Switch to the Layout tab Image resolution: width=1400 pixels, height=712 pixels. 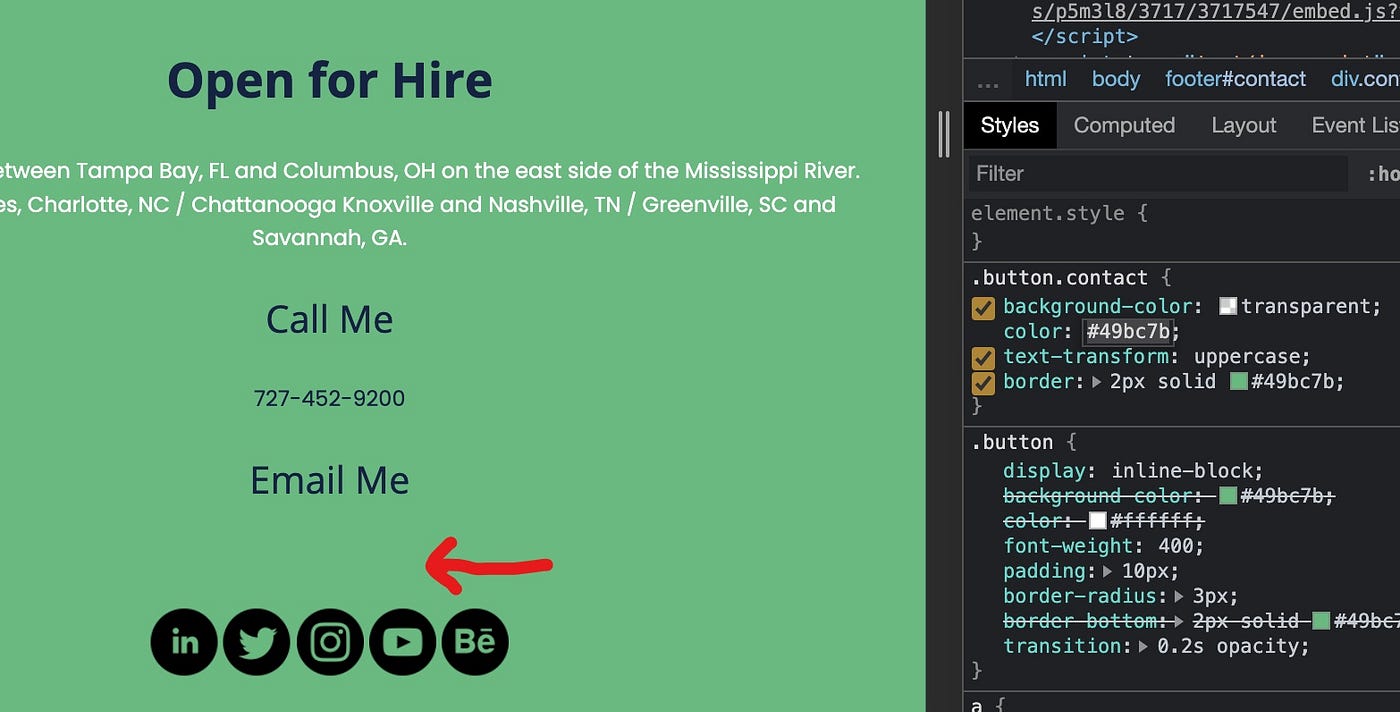[x=1244, y=125]
